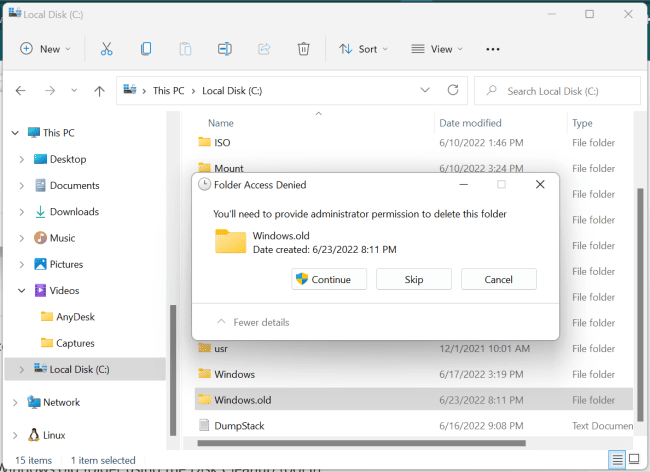Click Cancel in Folder Access Denied dialog

point(499,279)
